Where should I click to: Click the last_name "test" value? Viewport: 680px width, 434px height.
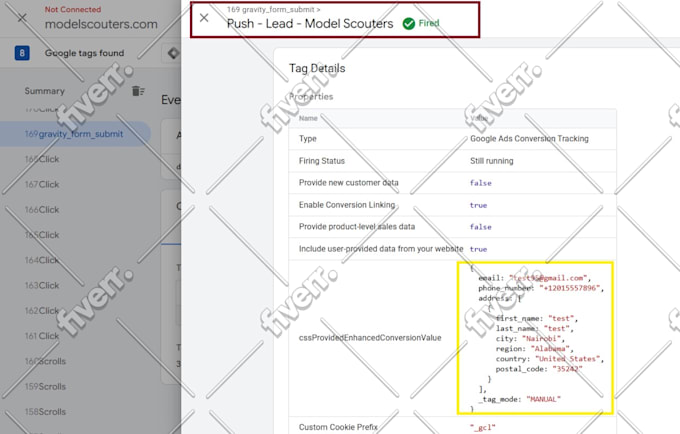556,328
